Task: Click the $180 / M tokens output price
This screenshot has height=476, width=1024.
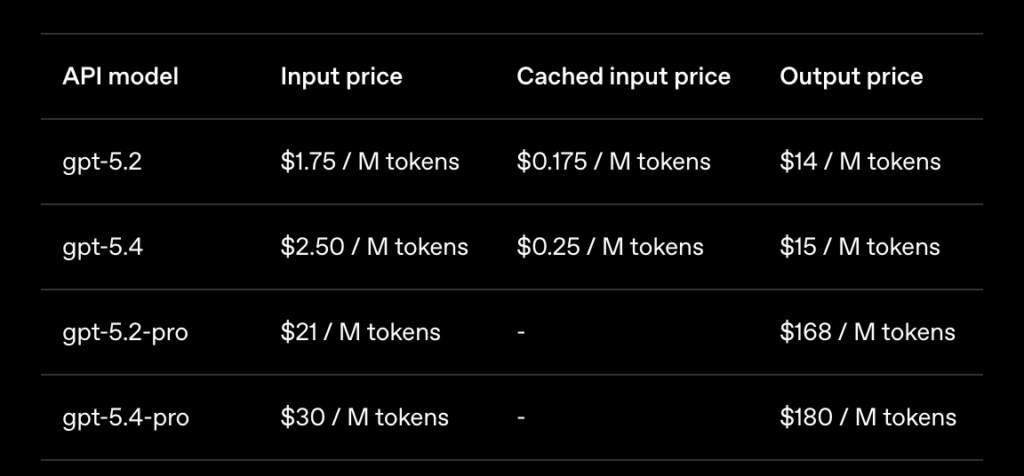Action: [x=868, y=417]
